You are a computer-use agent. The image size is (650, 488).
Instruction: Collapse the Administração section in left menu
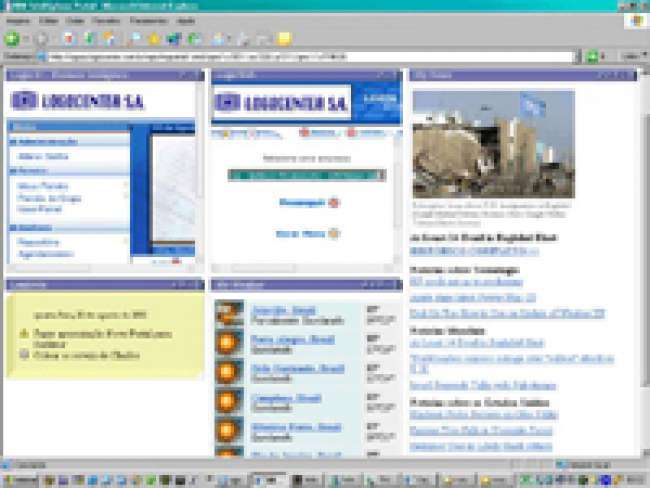click(14, 142)
